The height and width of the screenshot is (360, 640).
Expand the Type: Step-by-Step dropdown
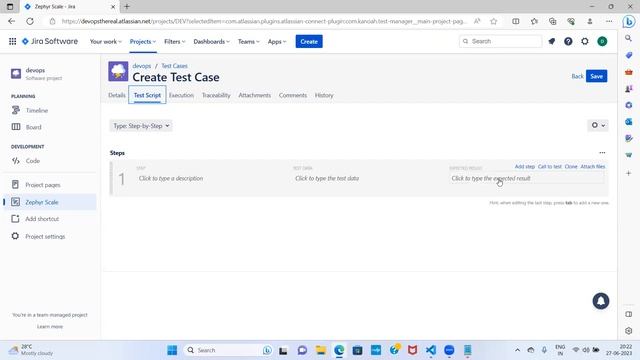click(141, 126)
